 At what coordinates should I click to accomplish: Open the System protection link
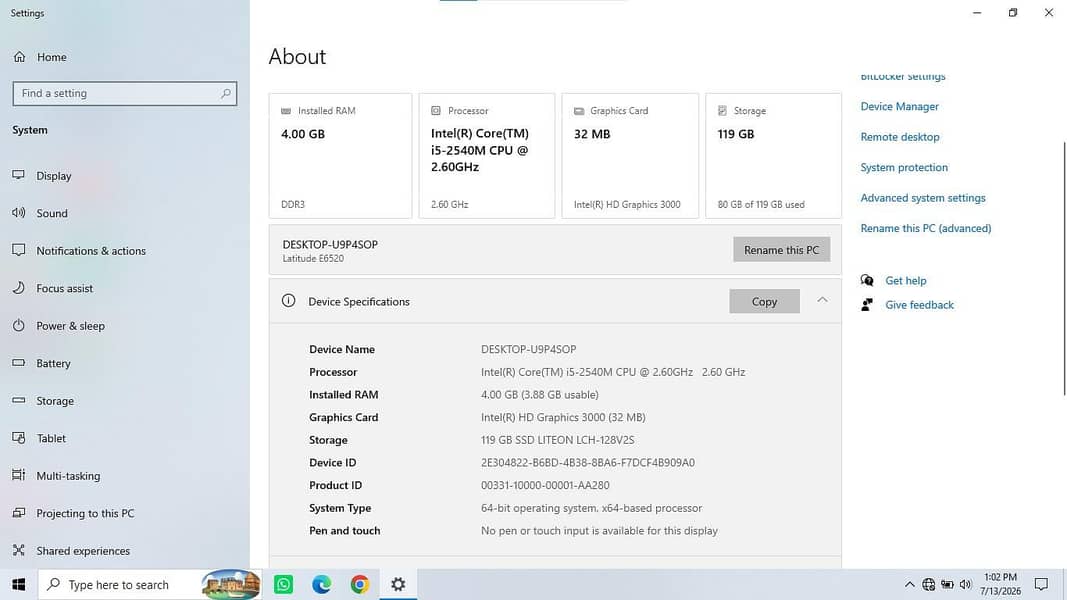[904, 167]
